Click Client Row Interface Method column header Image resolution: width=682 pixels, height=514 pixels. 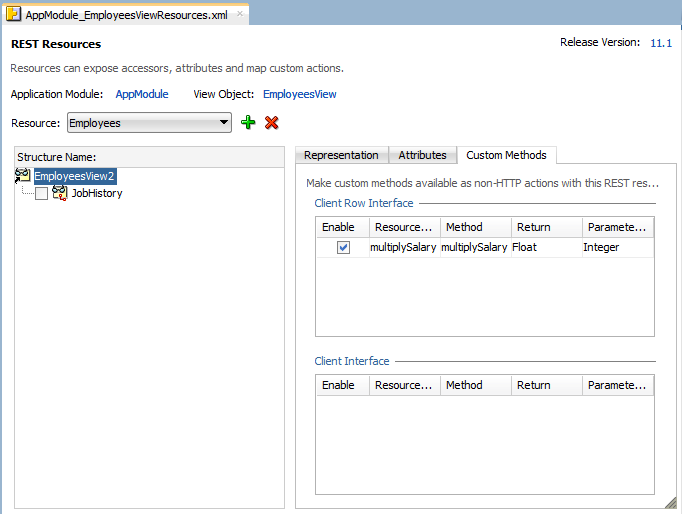476,227
